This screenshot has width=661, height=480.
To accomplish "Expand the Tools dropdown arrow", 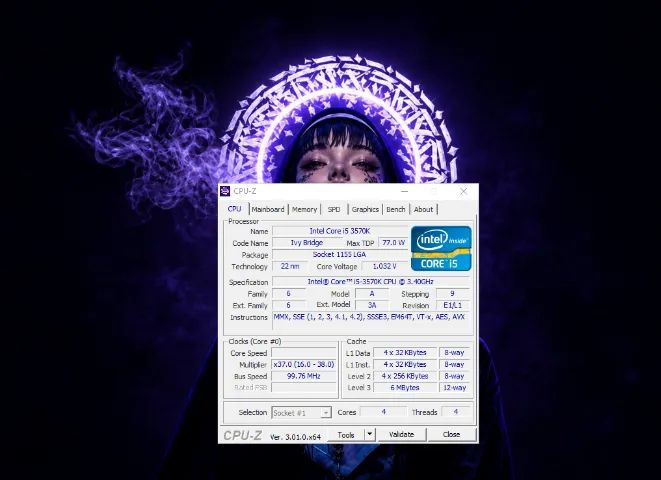I will pyautogui.click(x=370, y=434).
